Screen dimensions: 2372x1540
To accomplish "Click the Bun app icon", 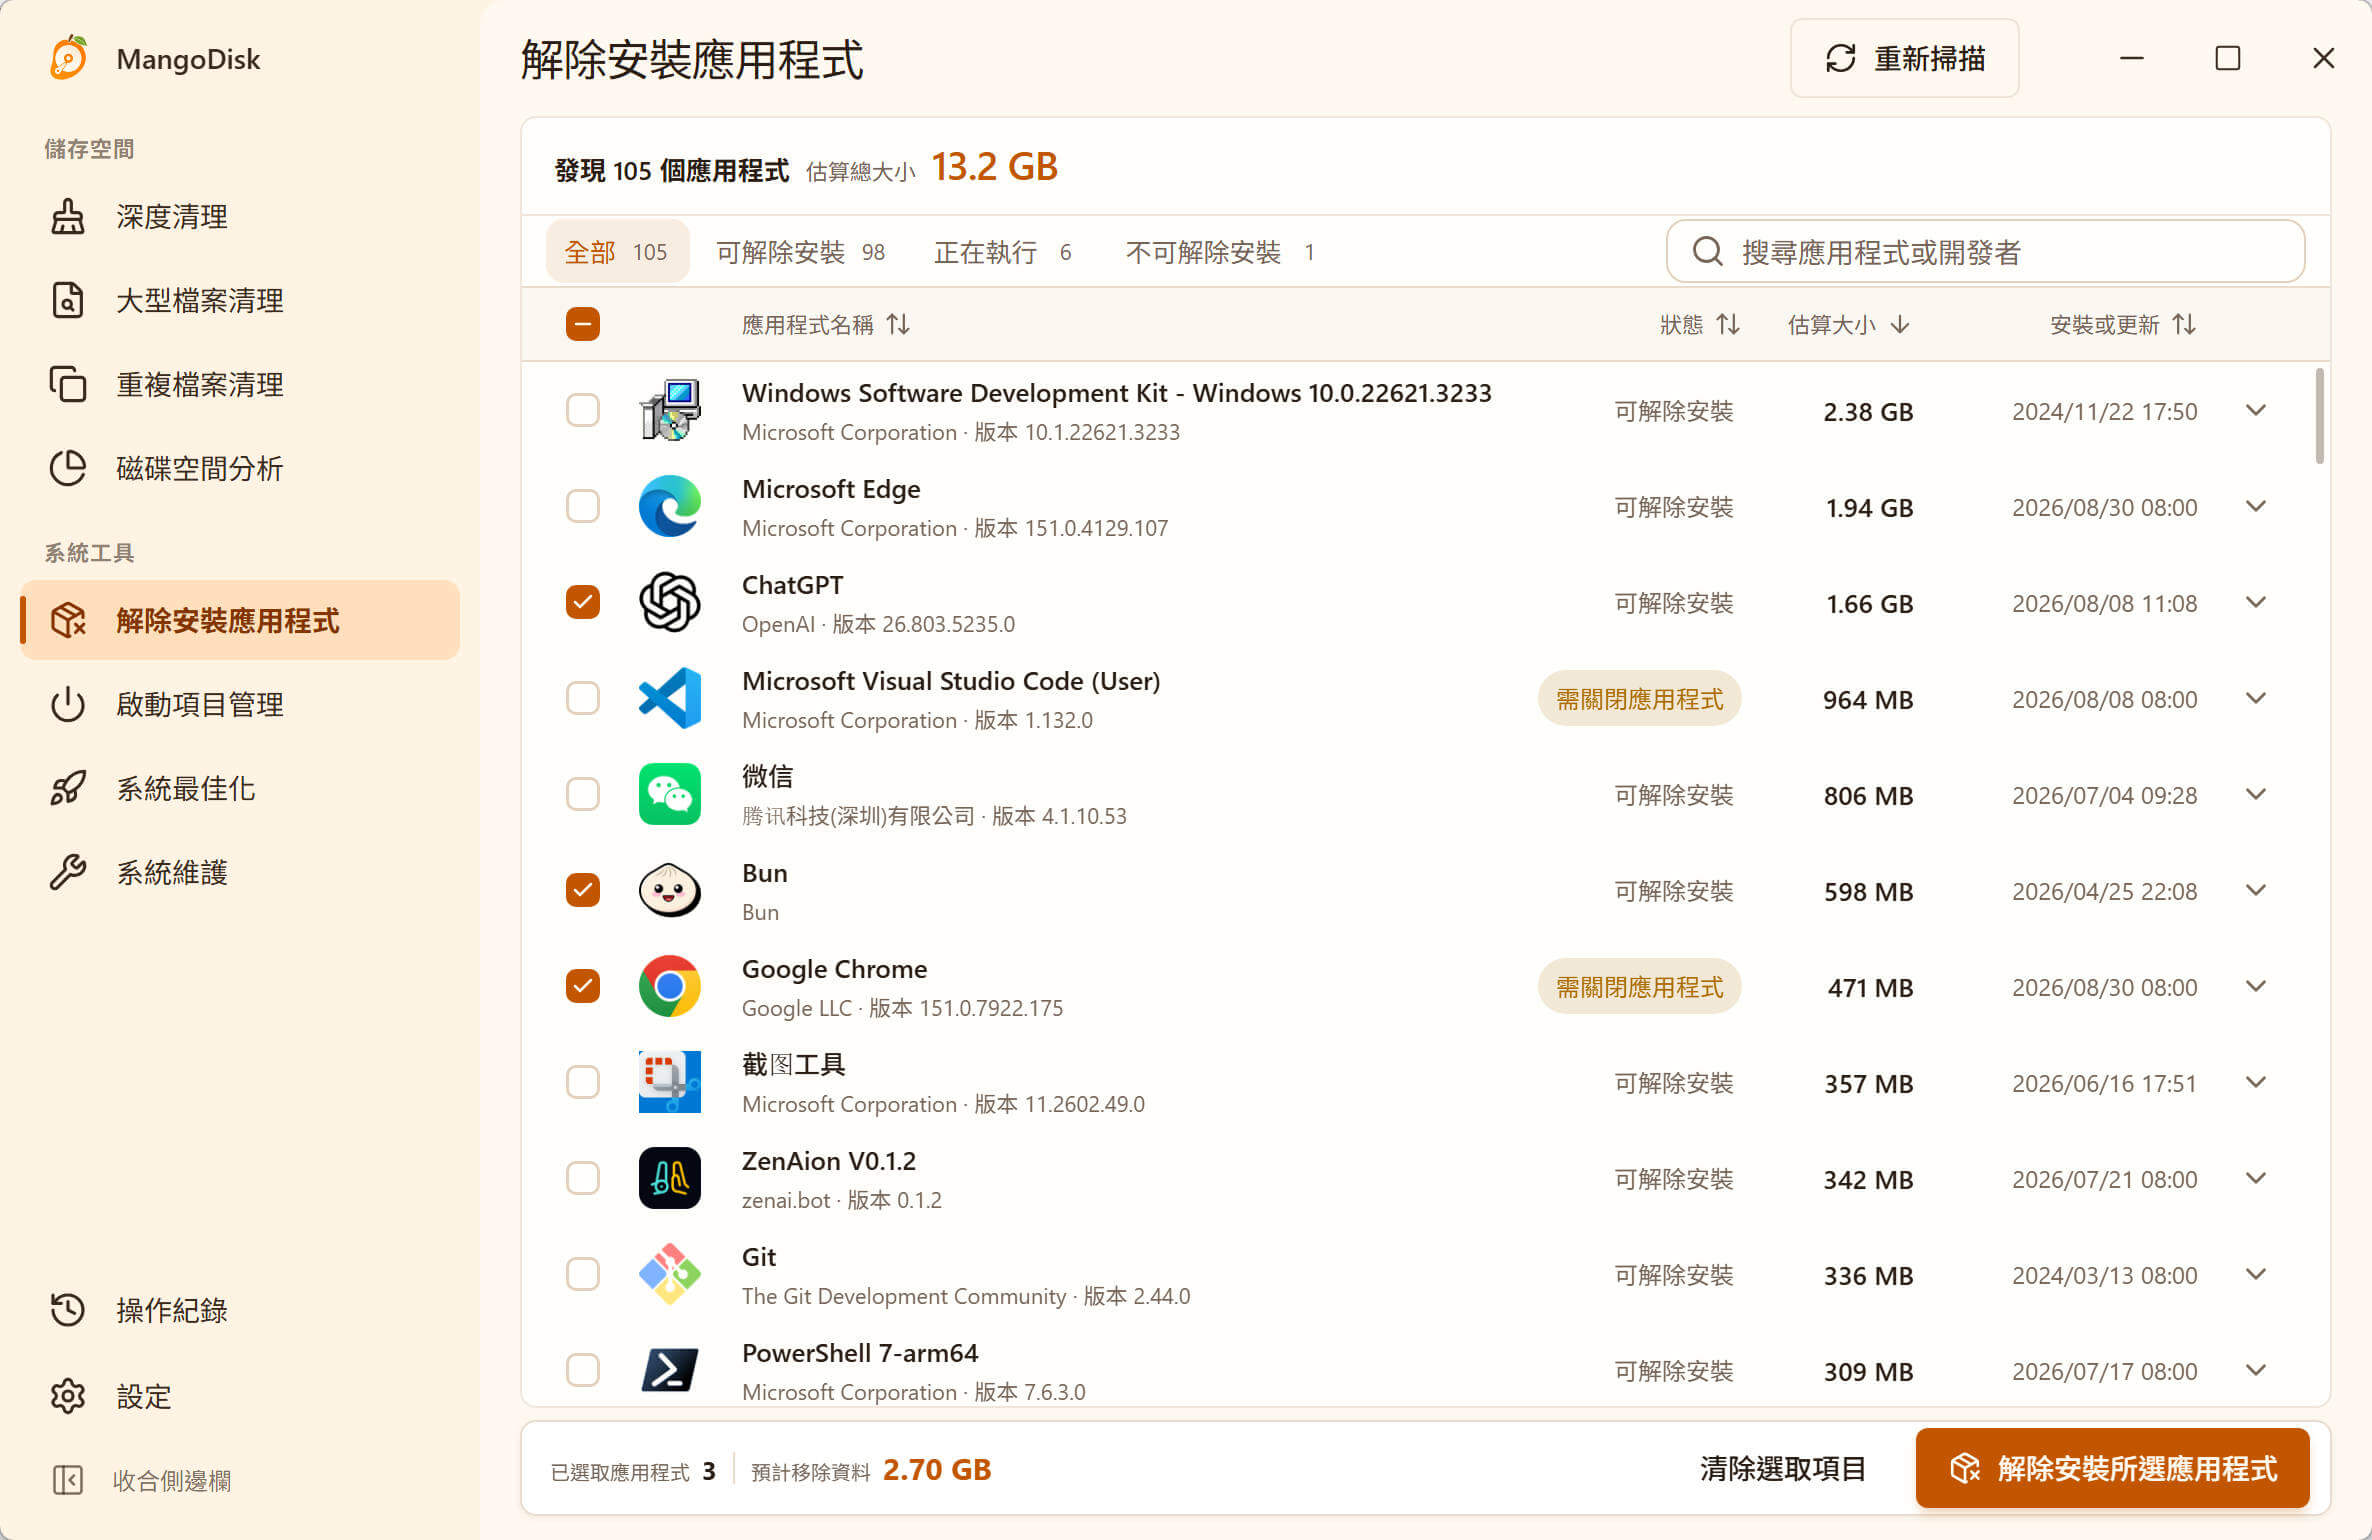I will tap(670, 890).
